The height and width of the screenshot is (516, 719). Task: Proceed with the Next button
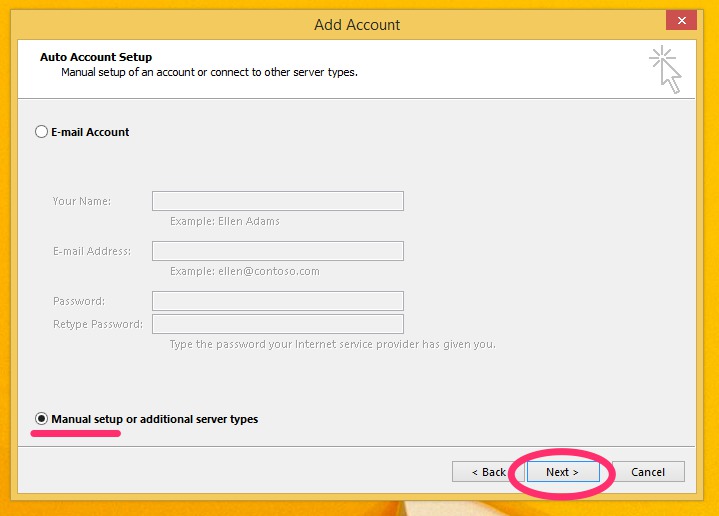point(563,472)
